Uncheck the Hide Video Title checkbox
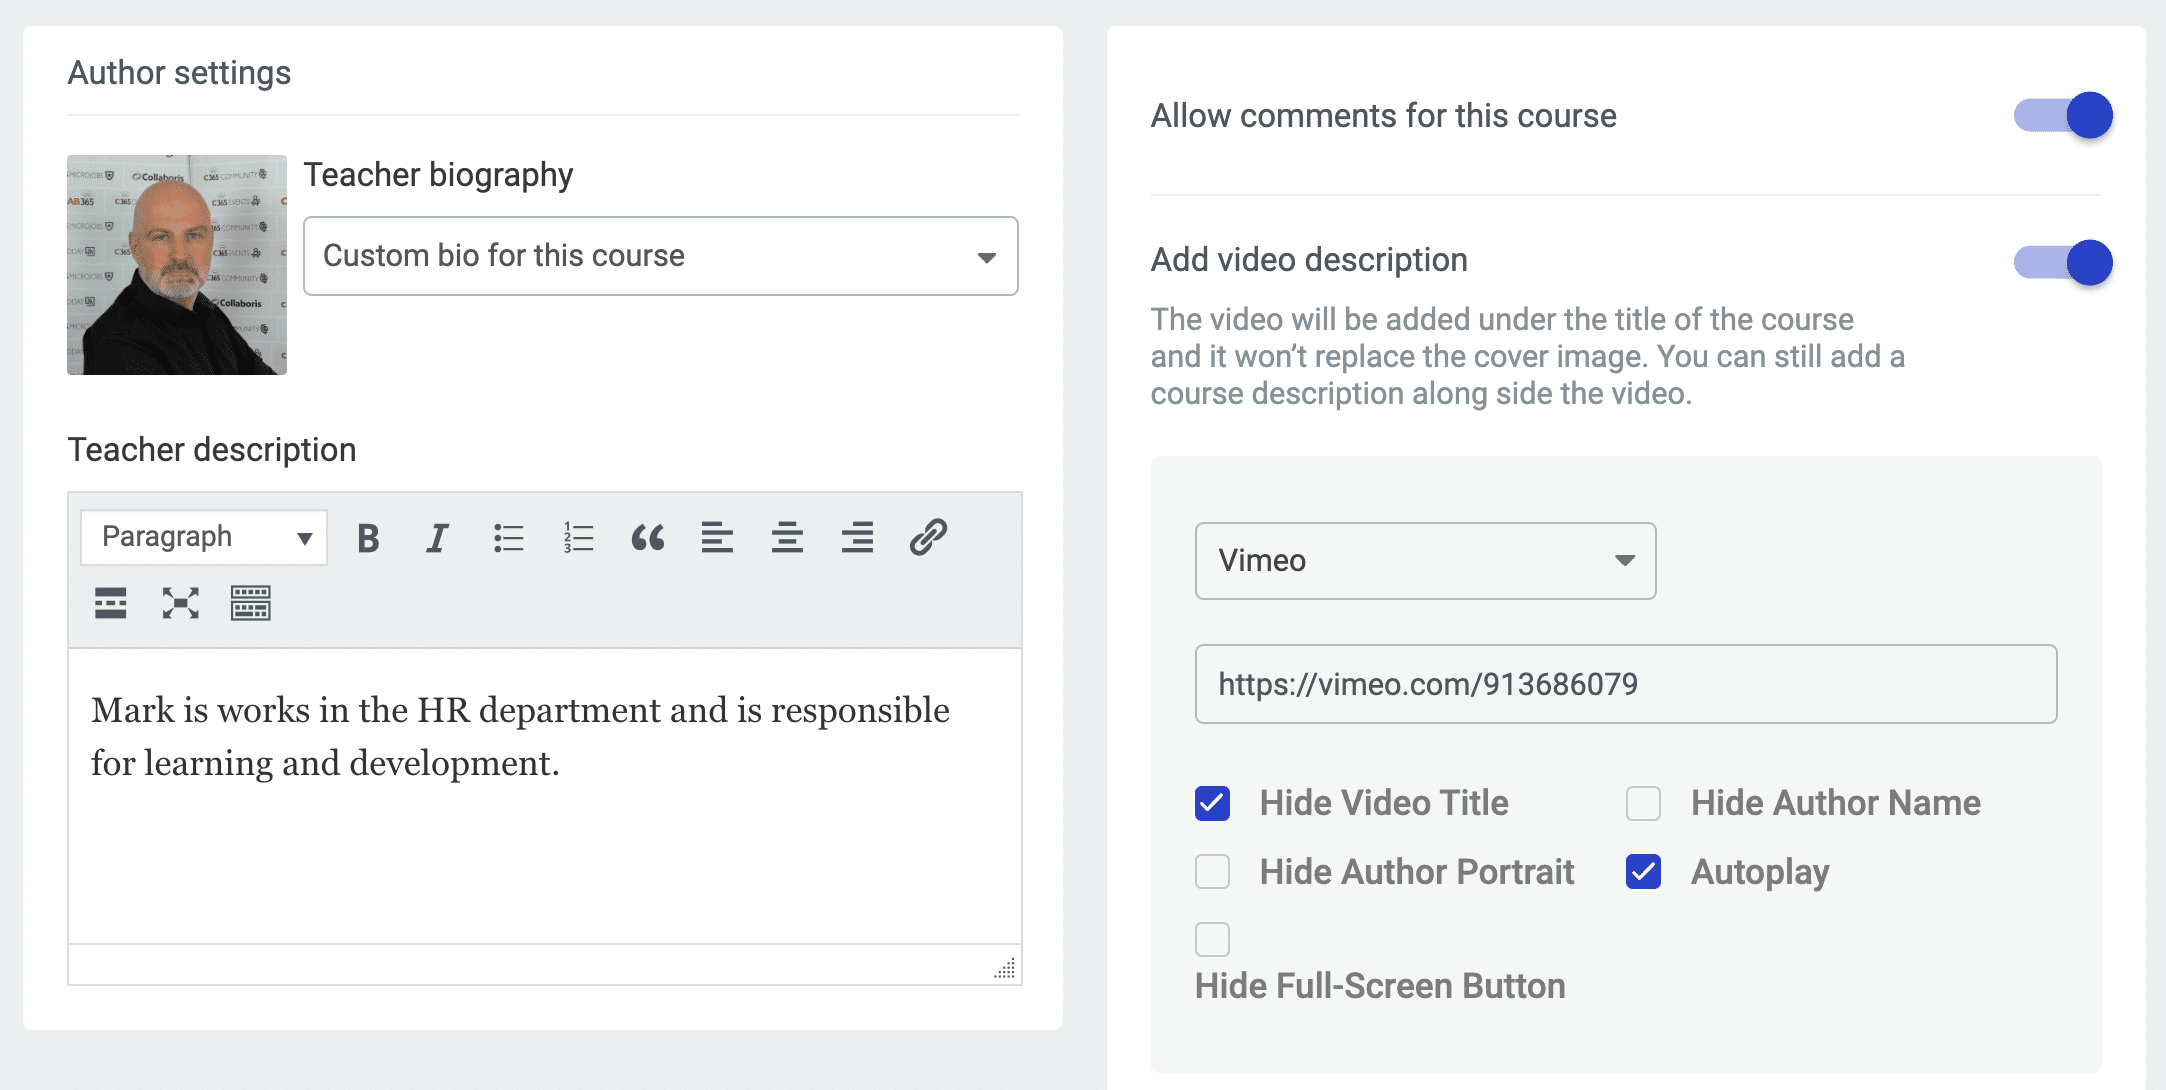2166x1090 pixels. (x=1212, y=803)
